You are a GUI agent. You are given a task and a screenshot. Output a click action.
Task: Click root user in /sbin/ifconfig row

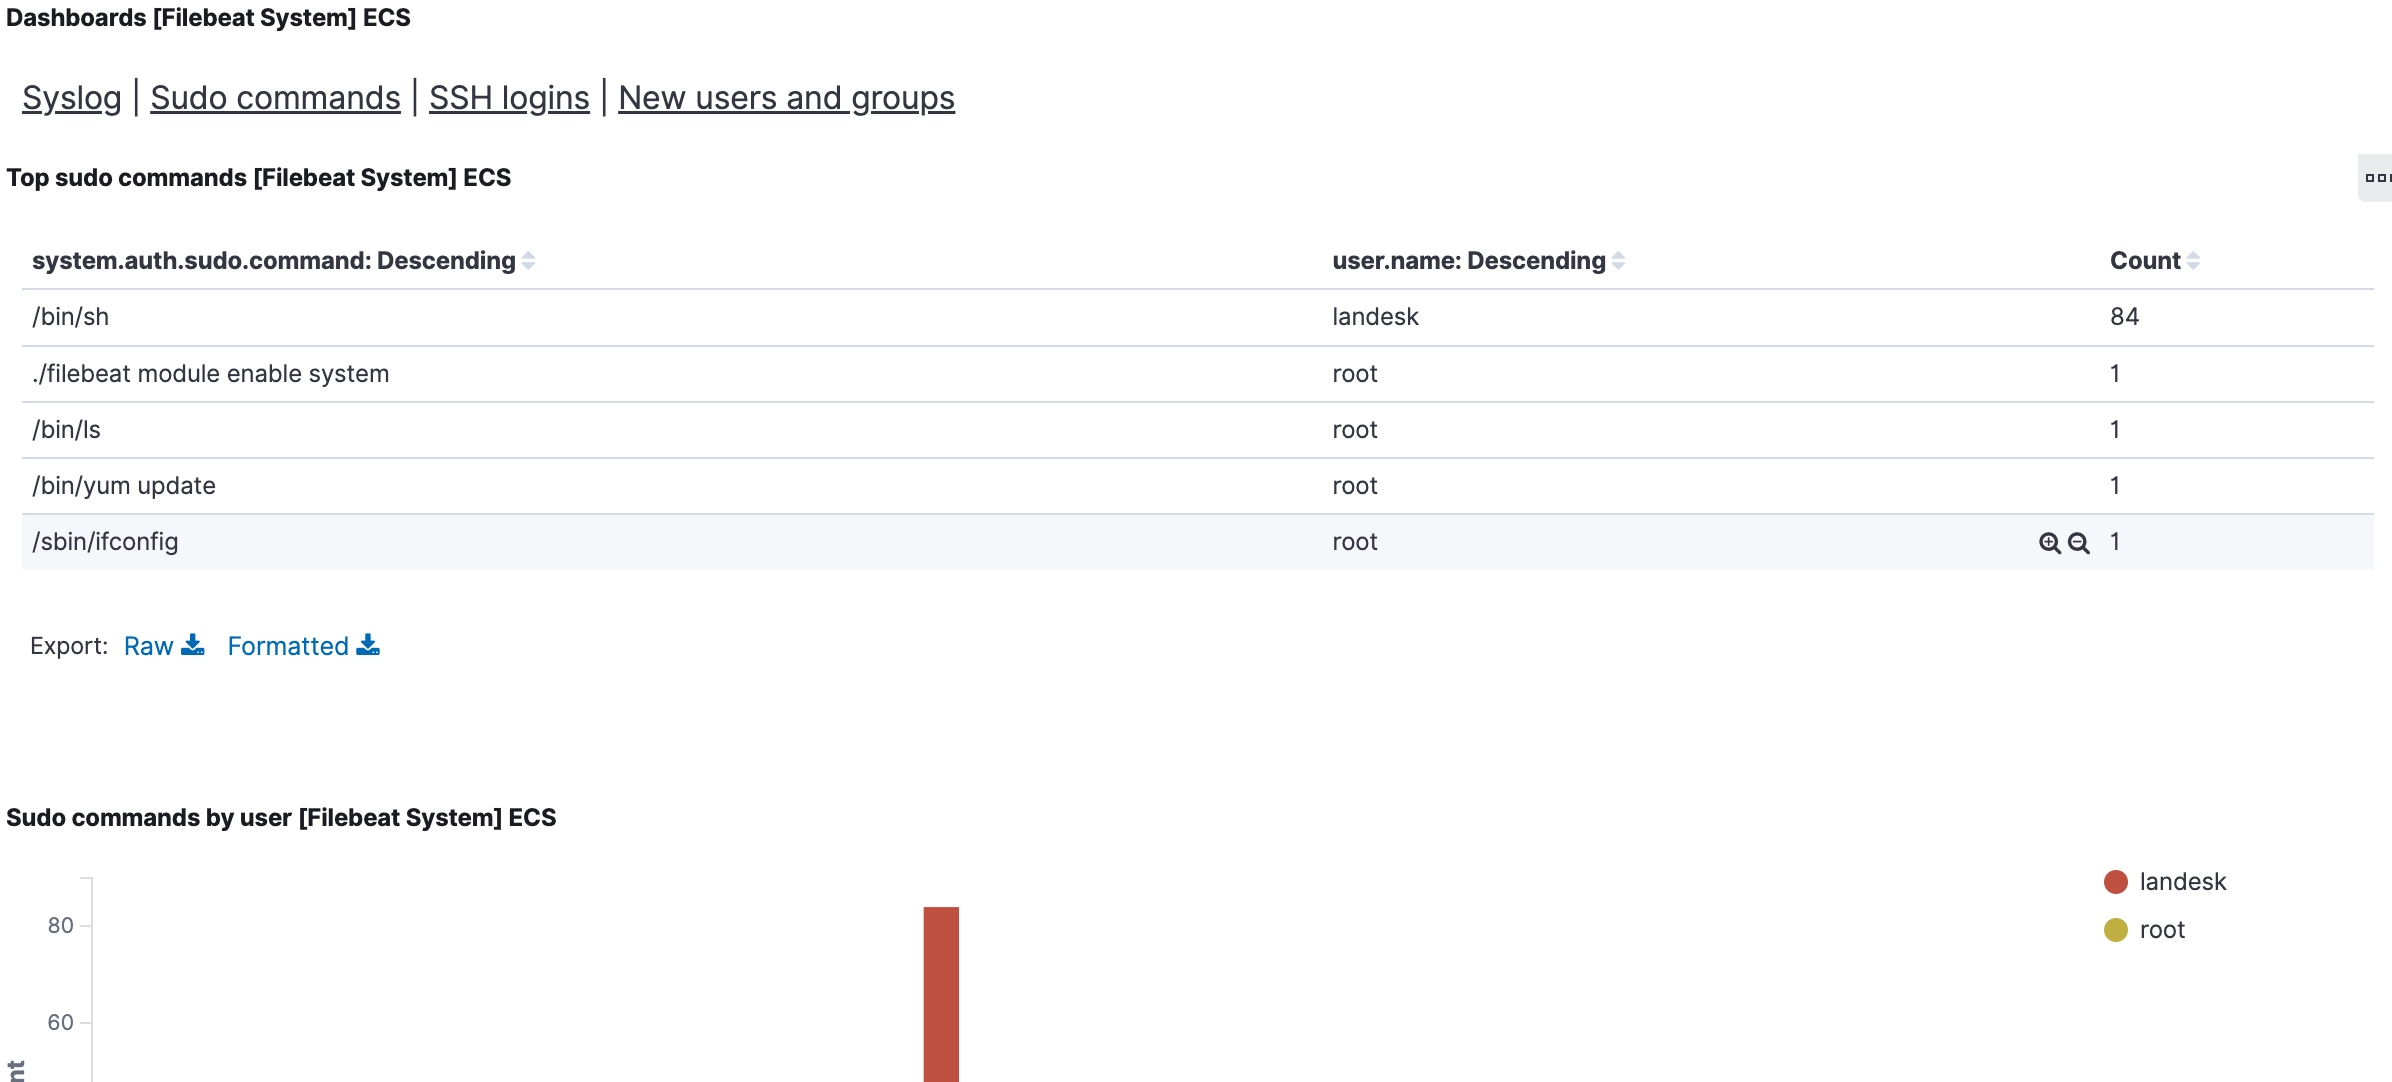[1355, 542]
